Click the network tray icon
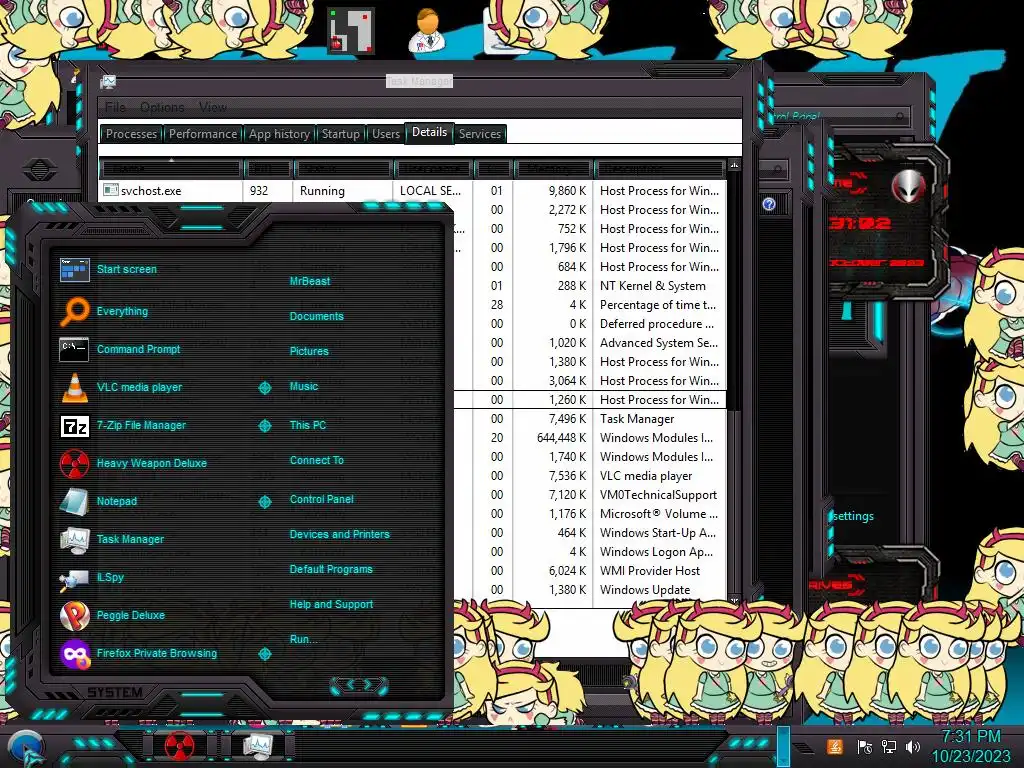 (889, 746)
